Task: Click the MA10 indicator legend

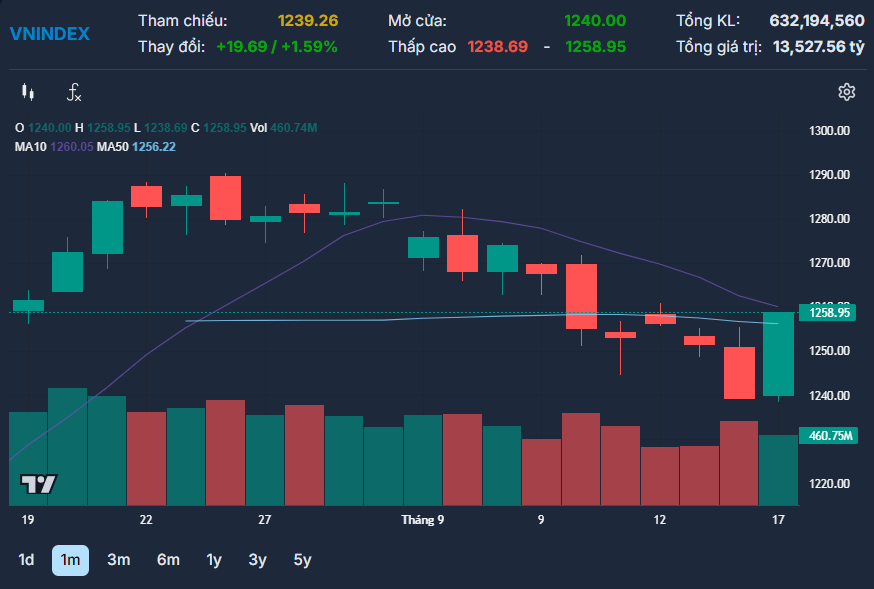Action: coord(55,147)
